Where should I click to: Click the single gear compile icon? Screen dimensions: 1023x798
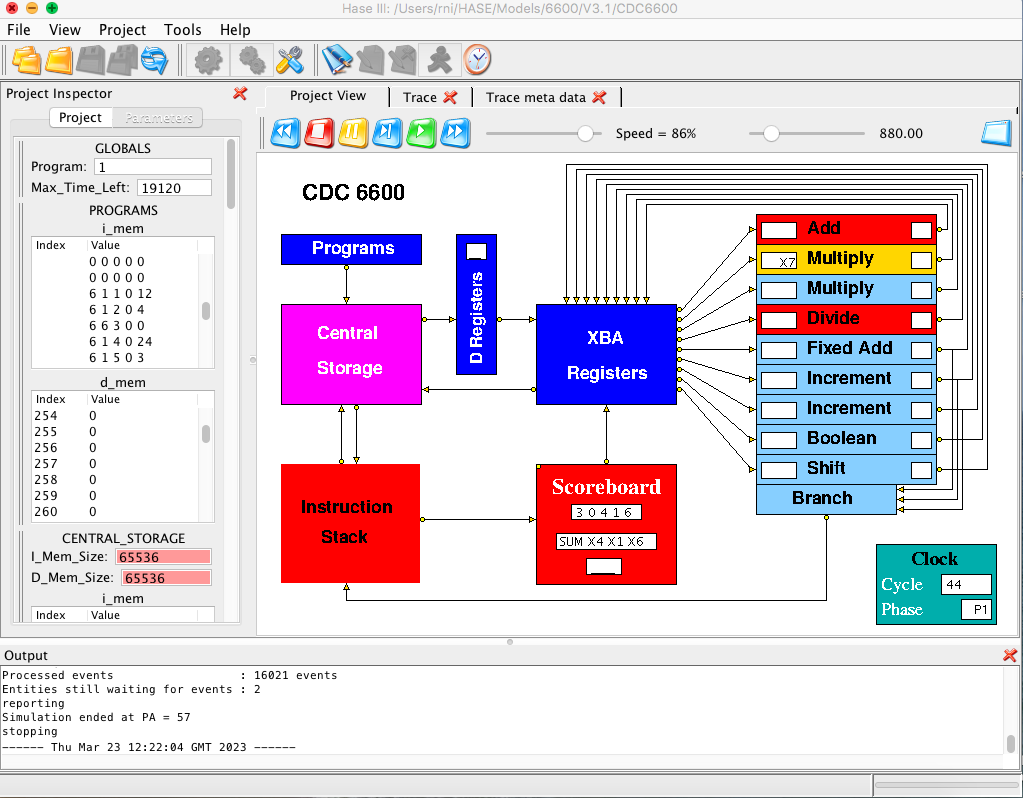point(208,60)
